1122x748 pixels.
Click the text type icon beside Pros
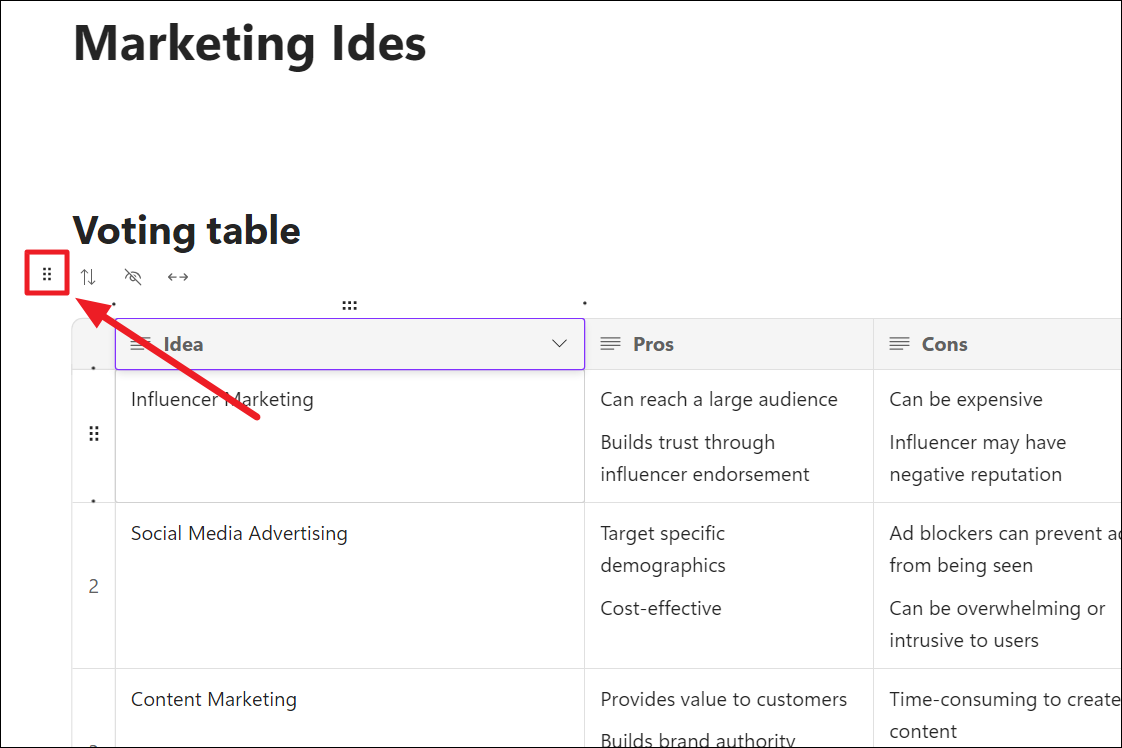click(x=610, y=344)
